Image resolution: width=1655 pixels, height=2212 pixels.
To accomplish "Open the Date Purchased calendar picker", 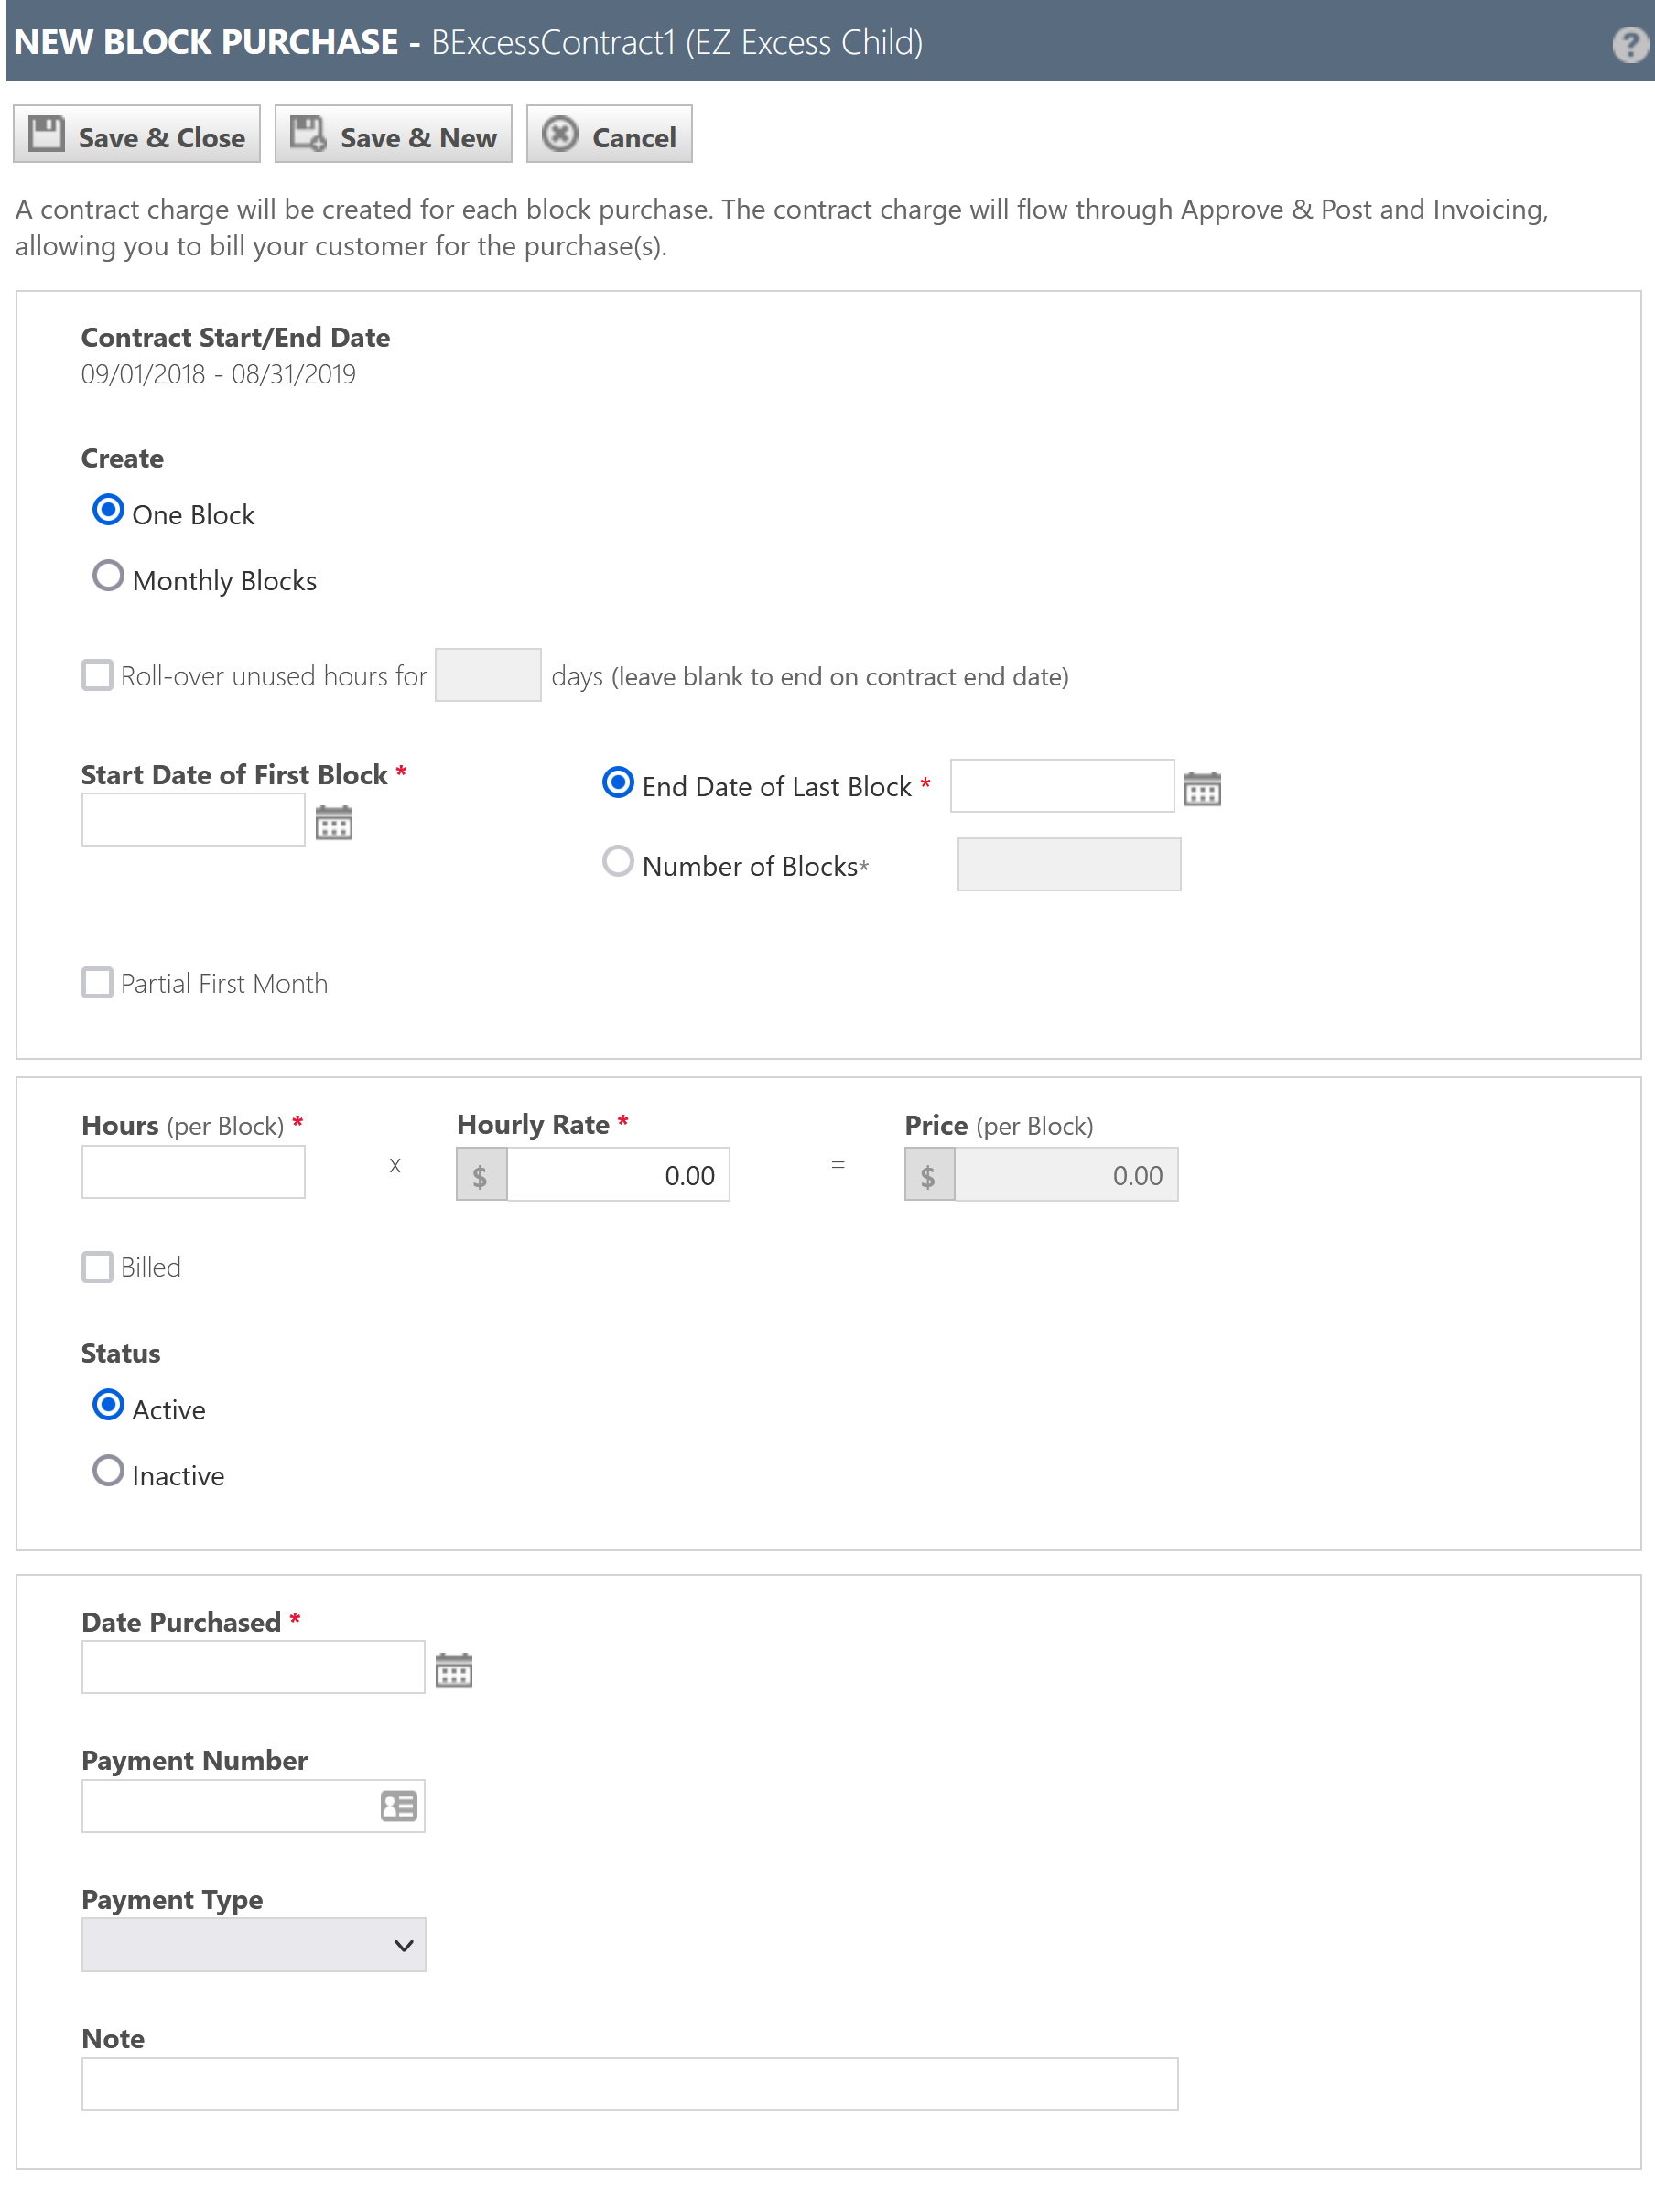I will pos(453,1669).
